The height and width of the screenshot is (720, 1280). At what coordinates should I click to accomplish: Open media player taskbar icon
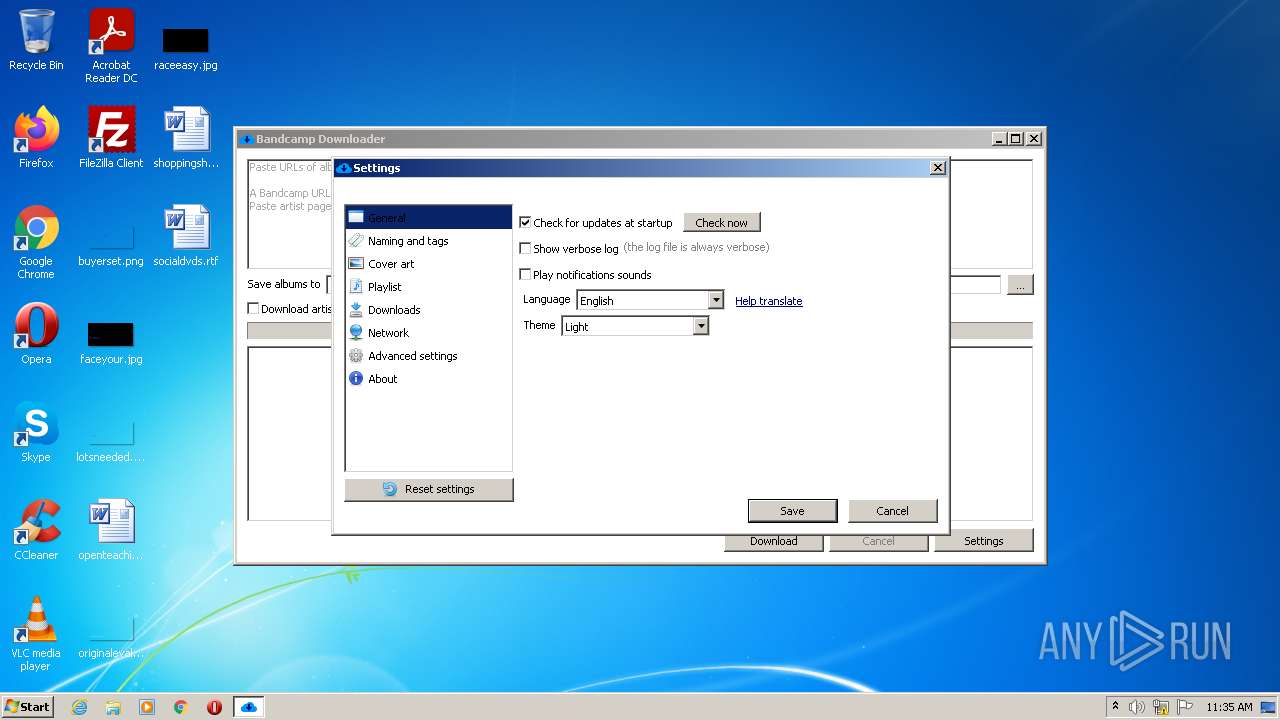[x=147, y=707]
